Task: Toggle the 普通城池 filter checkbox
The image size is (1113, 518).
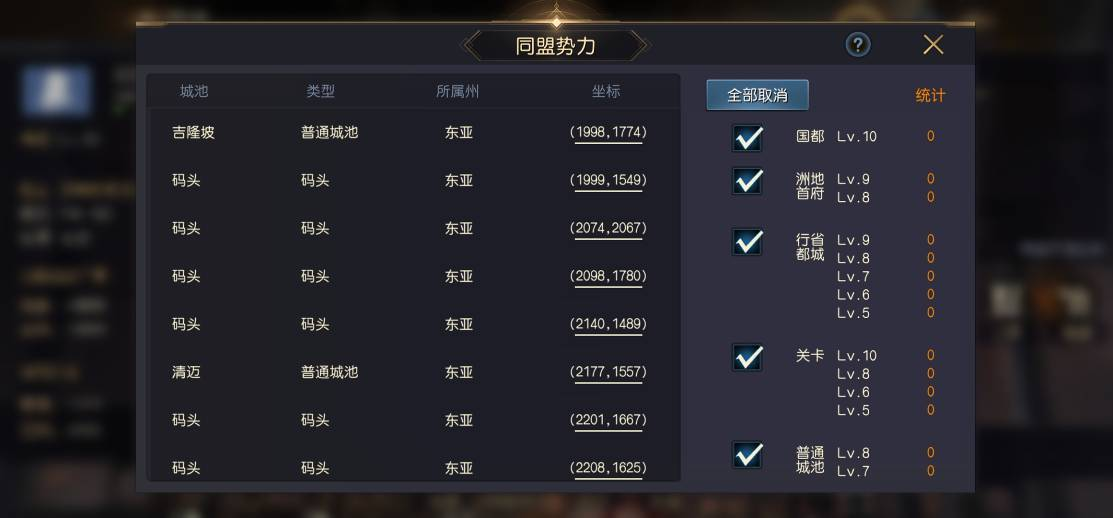Action: [x=748, y=455]
